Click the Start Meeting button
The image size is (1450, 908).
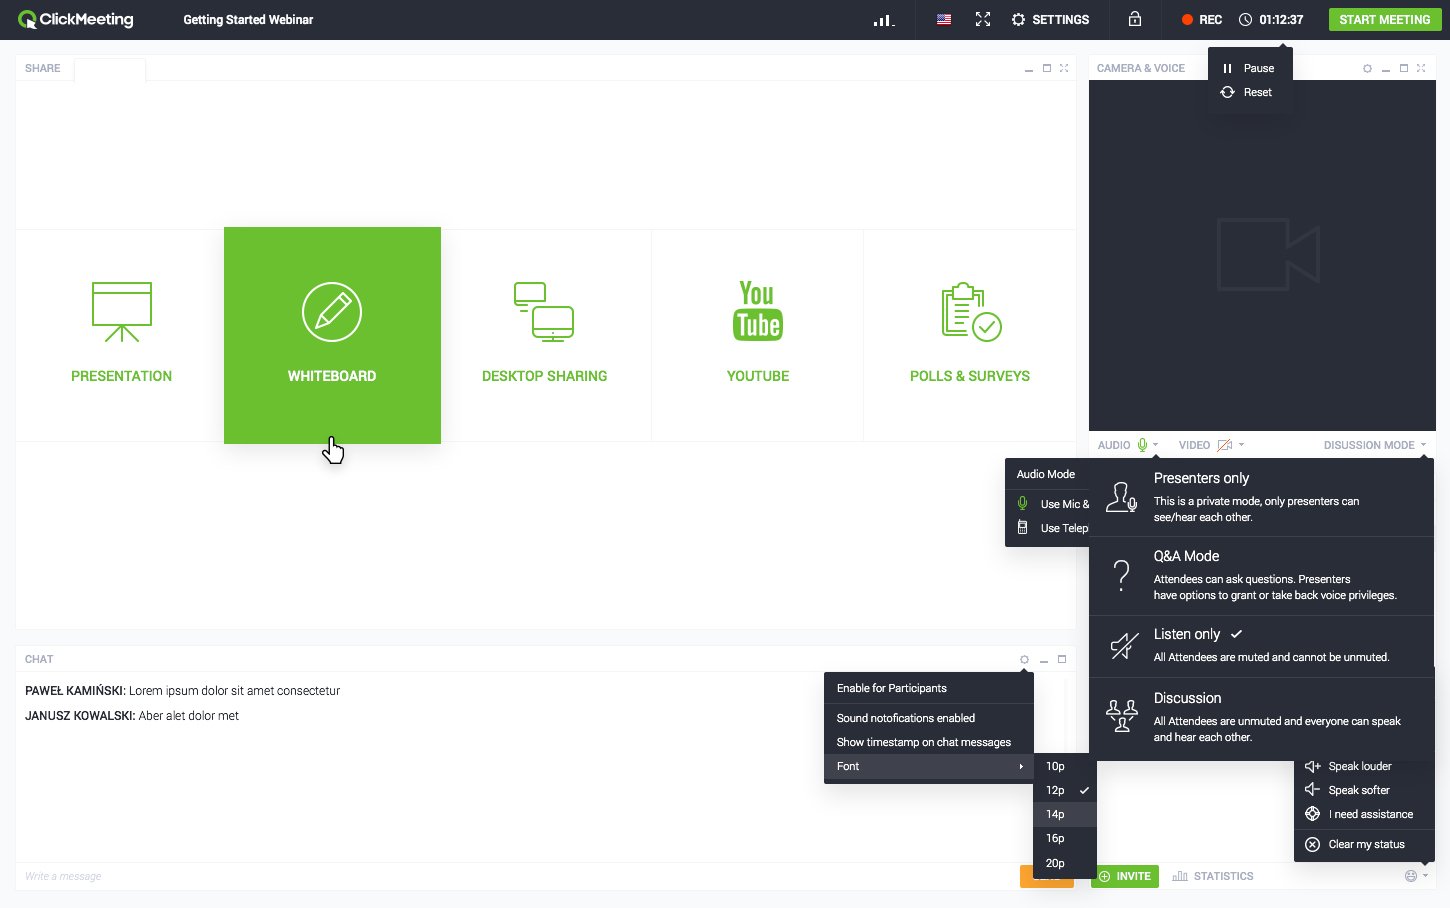tap(1384, 19)
